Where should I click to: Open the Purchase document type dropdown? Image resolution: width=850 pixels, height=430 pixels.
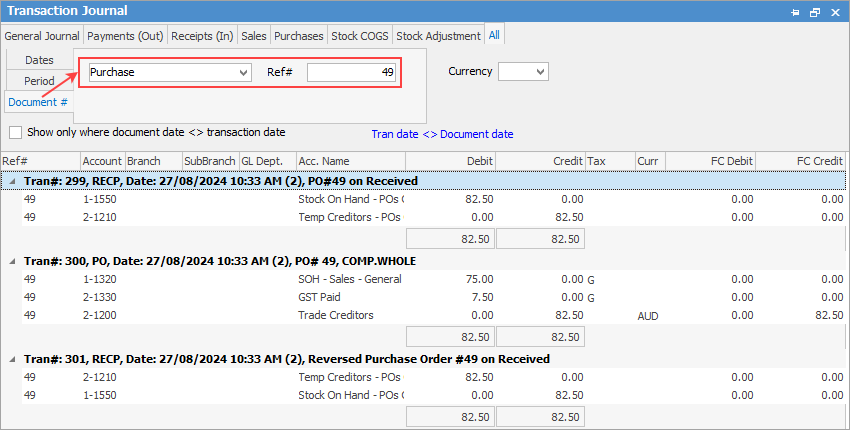point(243,73)
